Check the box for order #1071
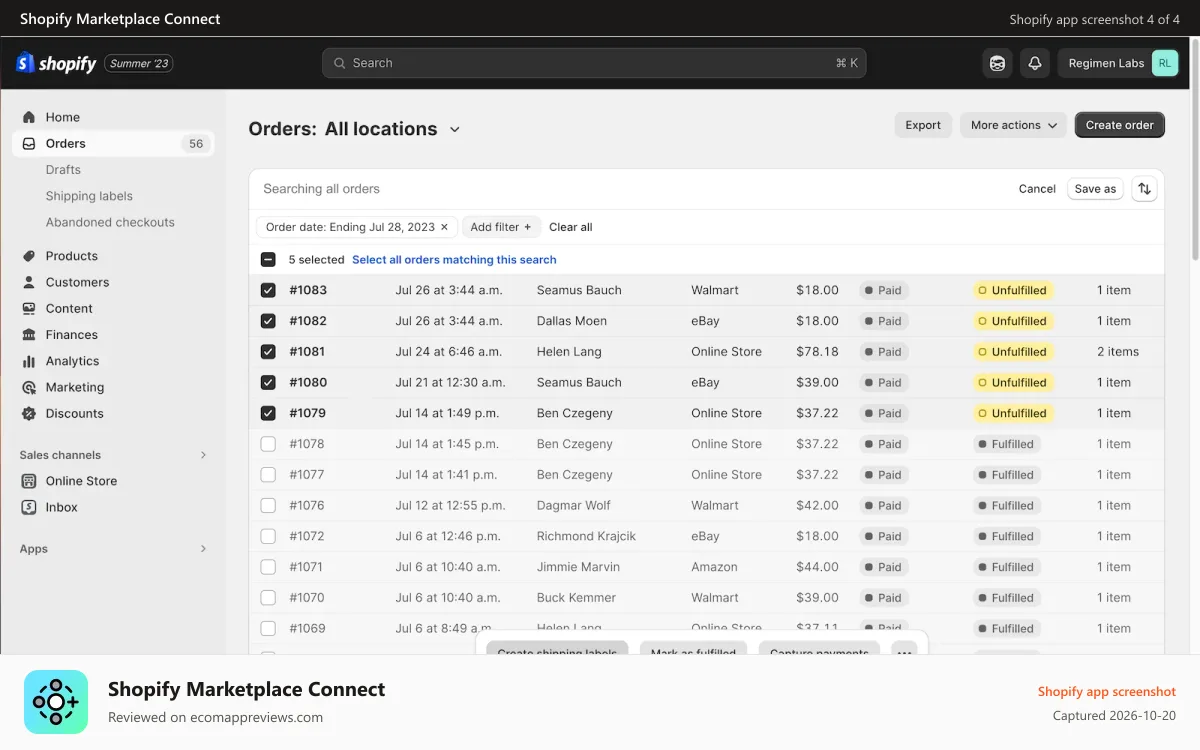 click(268, 567)
